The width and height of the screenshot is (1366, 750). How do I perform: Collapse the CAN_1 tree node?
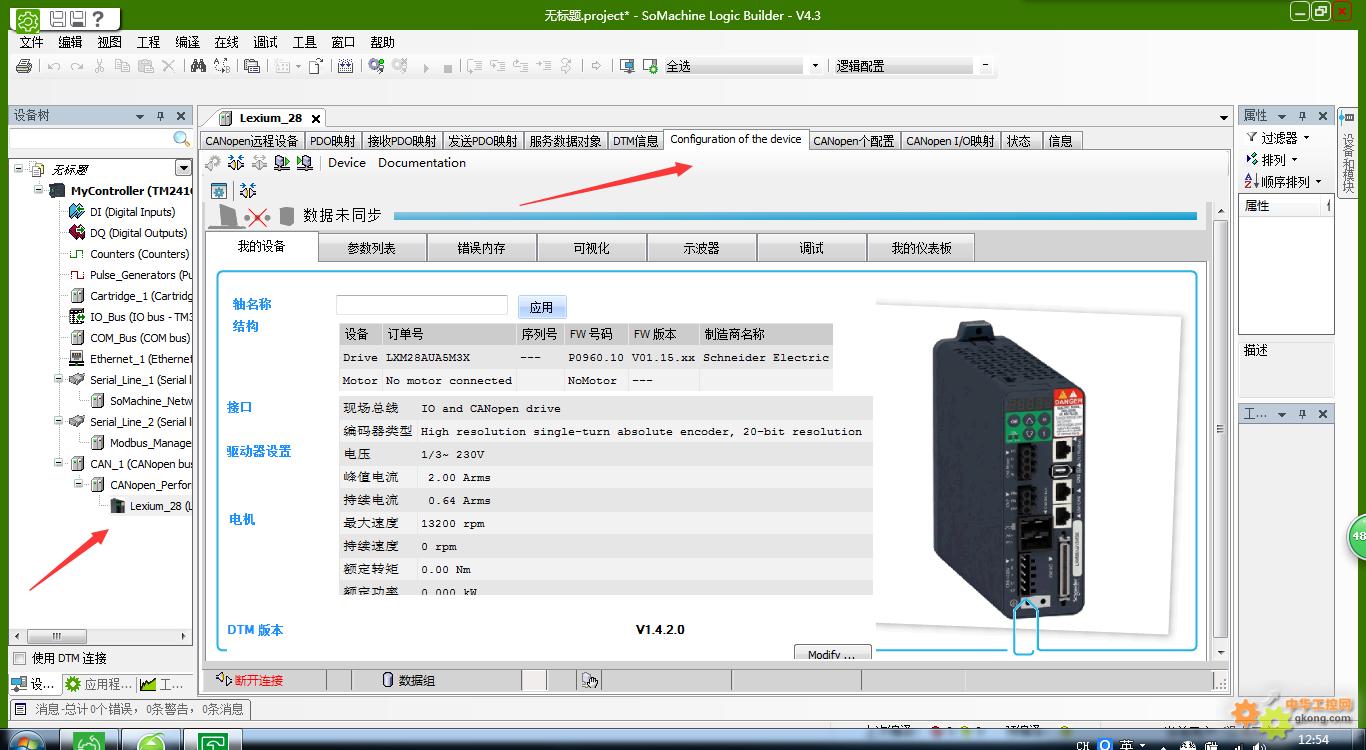coord(59,463)
